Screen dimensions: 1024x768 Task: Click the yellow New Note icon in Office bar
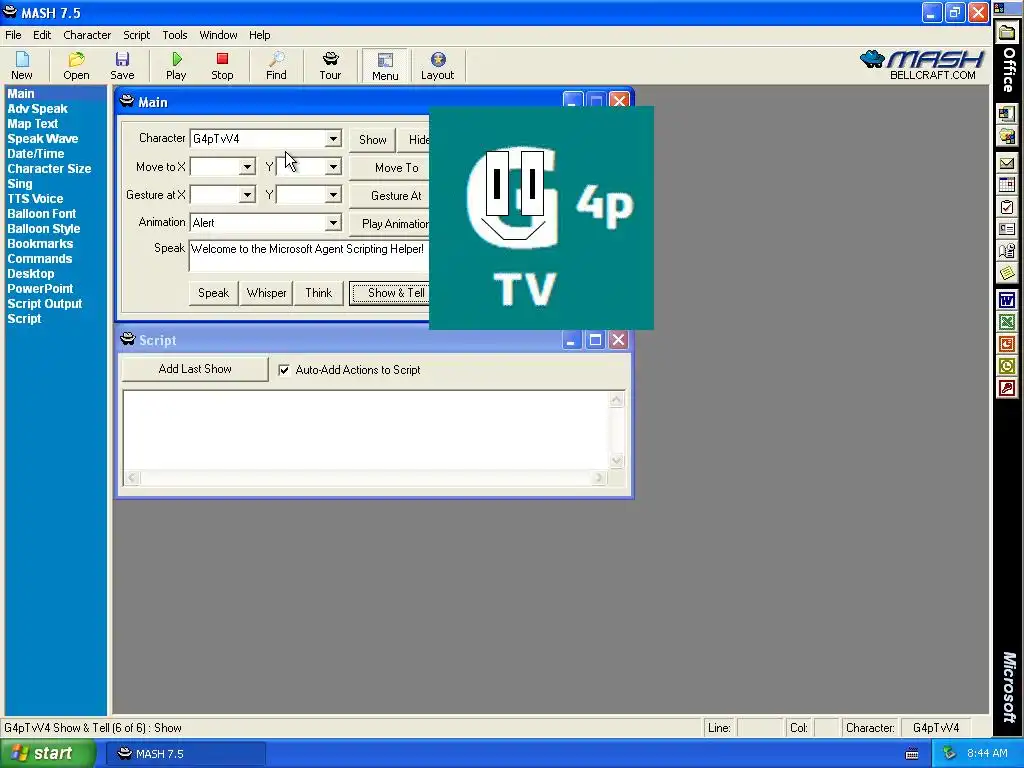click(1007, 273)
